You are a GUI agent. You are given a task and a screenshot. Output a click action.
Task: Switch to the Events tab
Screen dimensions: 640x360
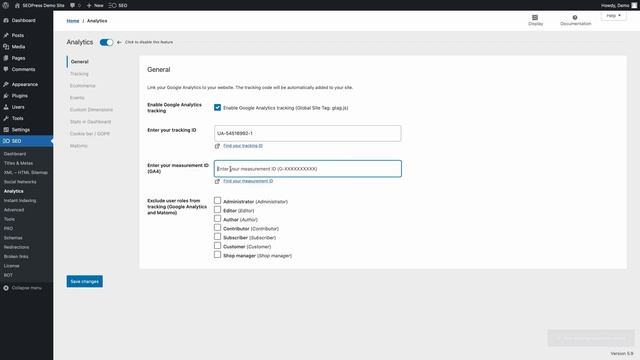click(x=77, y=98)
